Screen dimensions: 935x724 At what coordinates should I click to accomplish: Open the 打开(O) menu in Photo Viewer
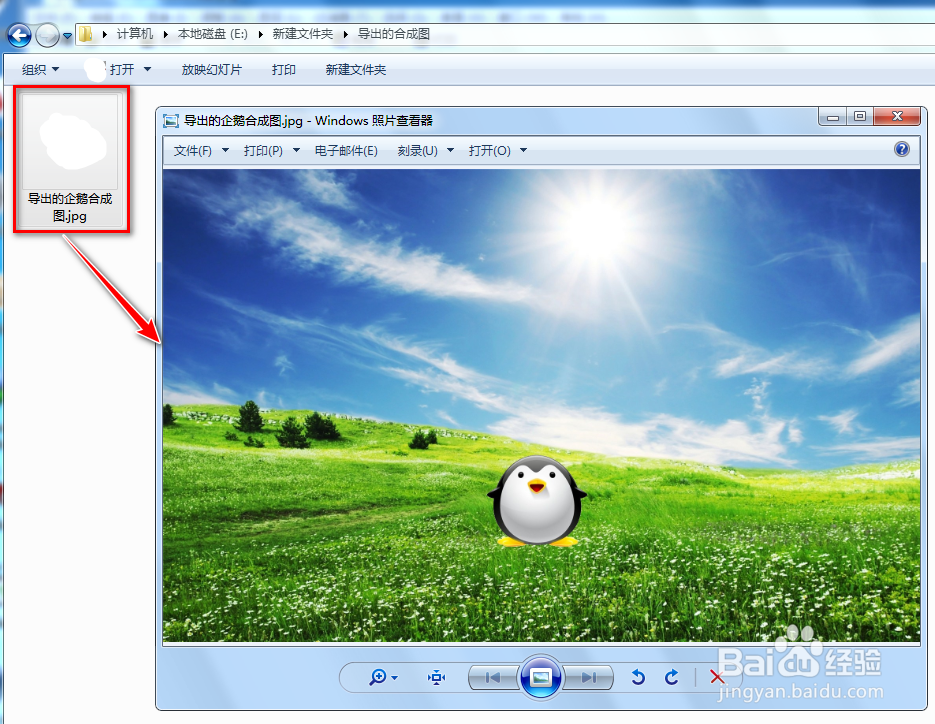(x=497, y=151)
